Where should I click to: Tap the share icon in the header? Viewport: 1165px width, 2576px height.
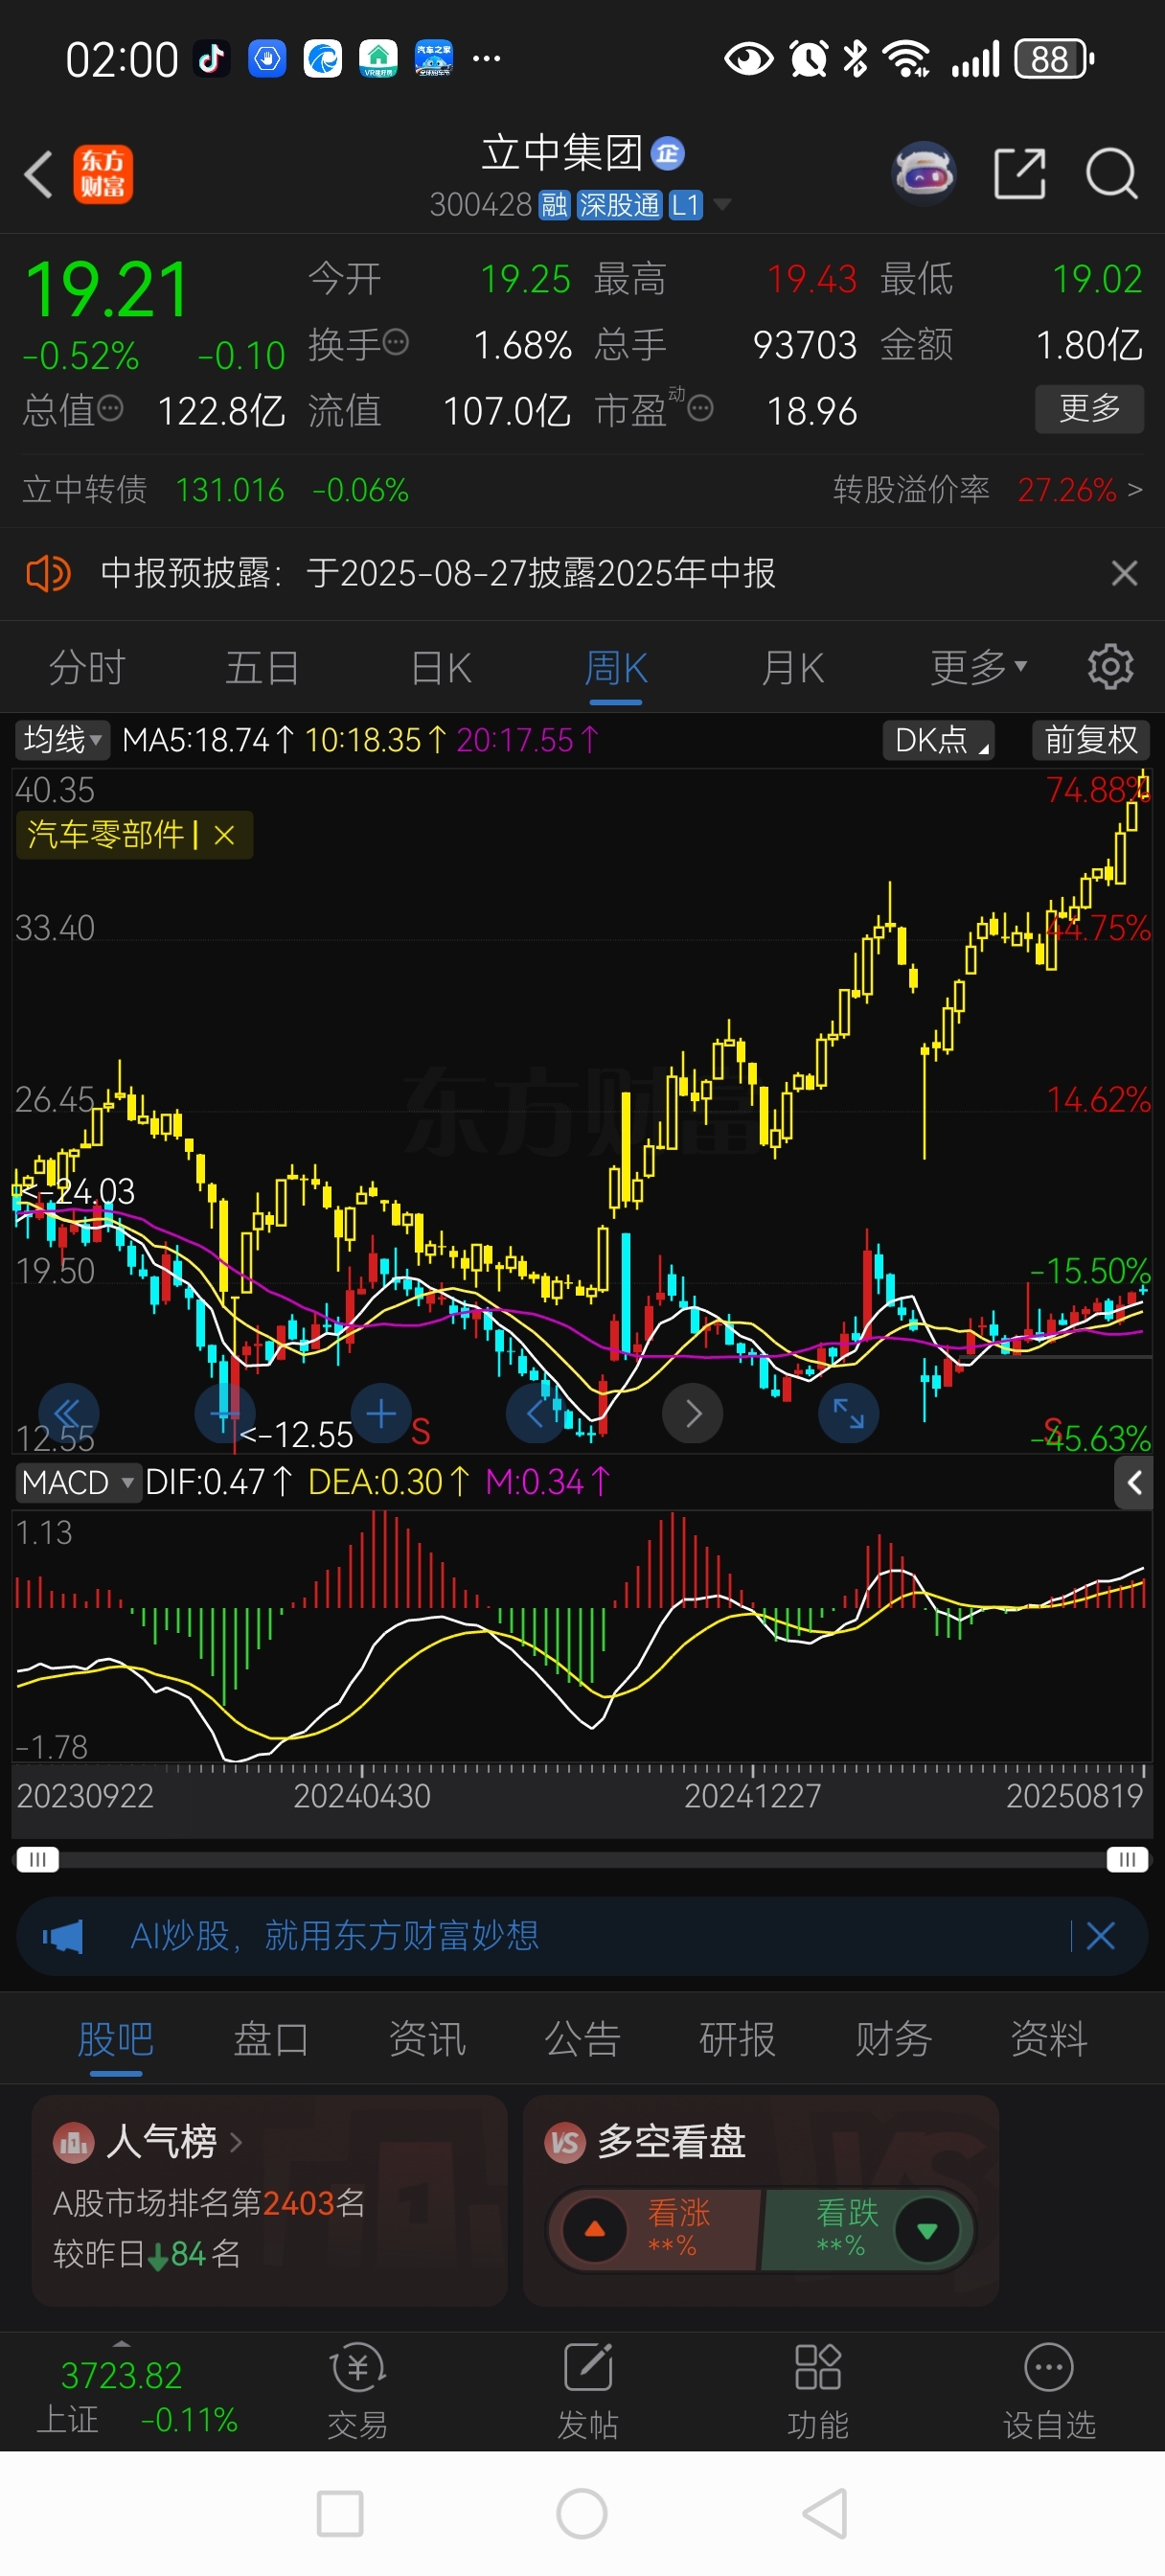click(1020, 174)
